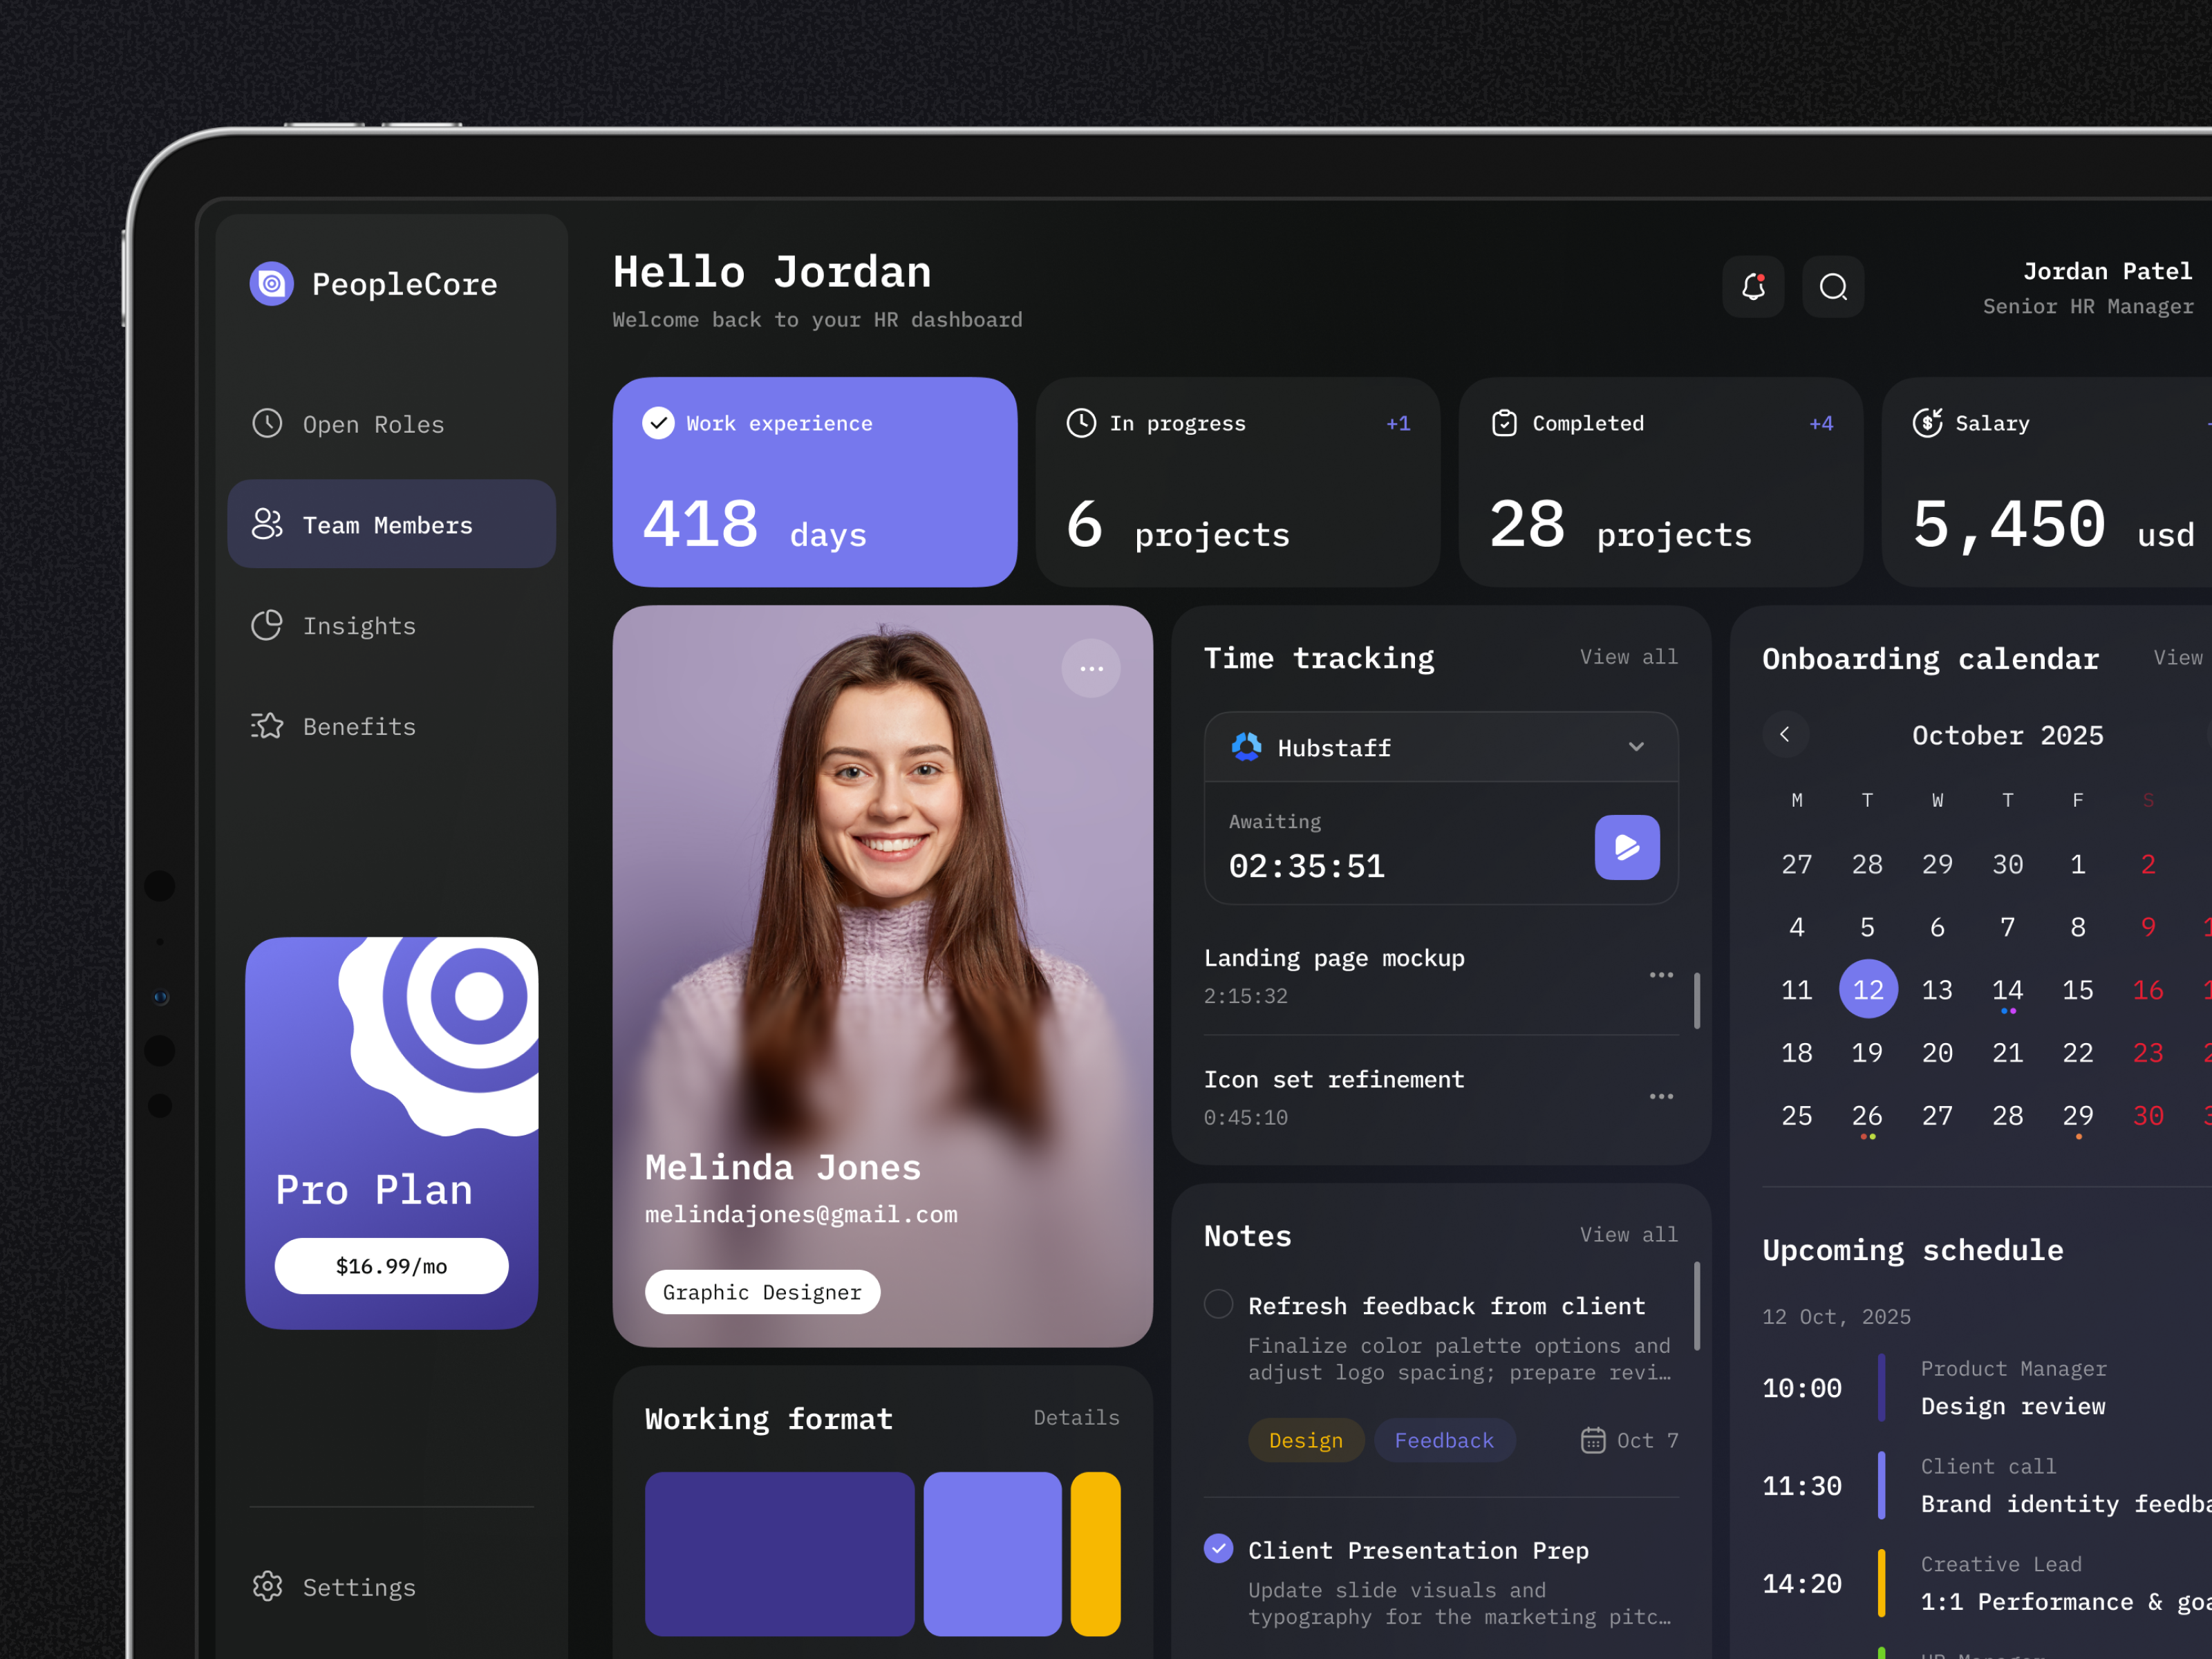Open options for Icon set refinement entry
Viewport: 2212px width, 1659px height.
point(1661,1097)
